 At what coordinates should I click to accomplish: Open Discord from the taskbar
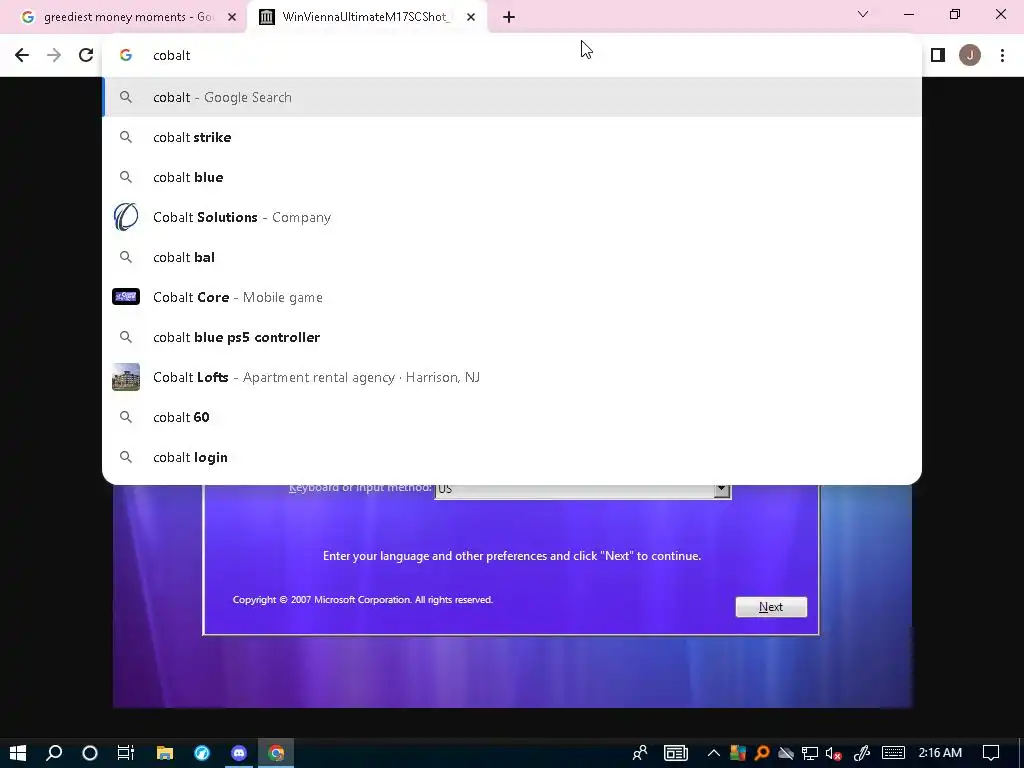[x=239, y=753]
